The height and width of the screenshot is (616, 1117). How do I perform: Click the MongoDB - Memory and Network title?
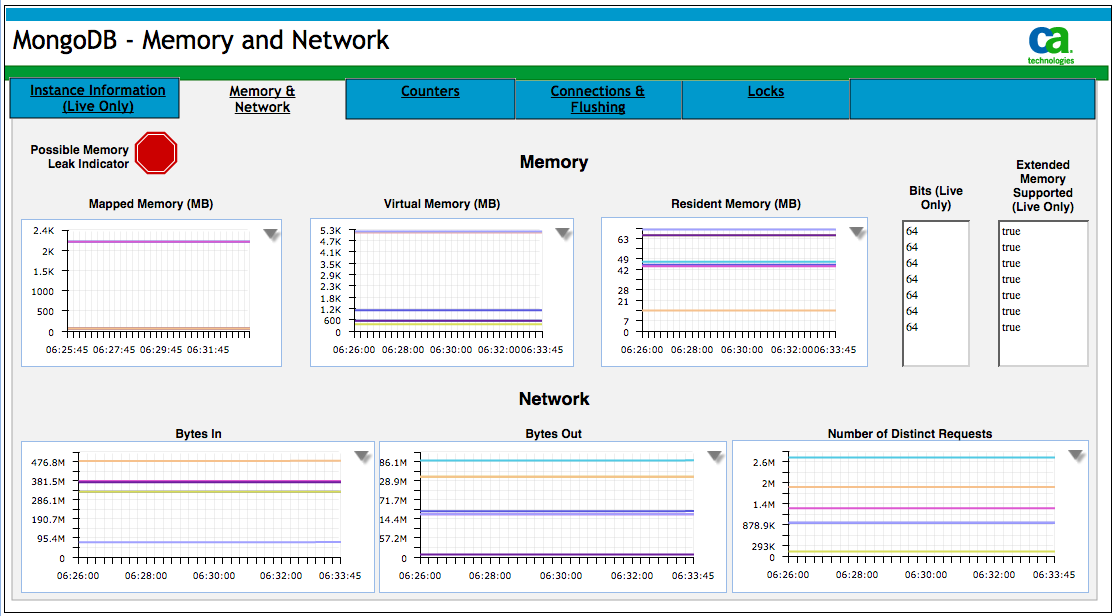(x=201, y=40)
